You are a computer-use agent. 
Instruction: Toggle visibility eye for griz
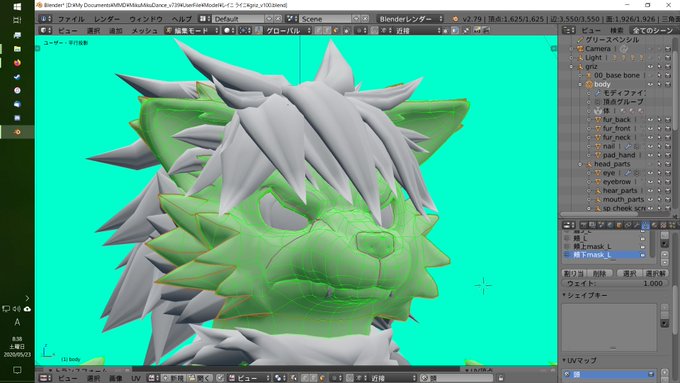pyautogui.click(x=650, y=67)
